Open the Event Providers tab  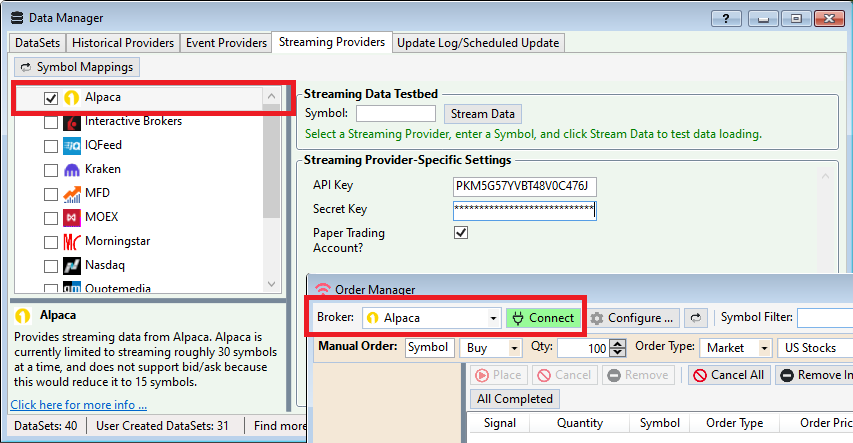[x=226, y=43]
